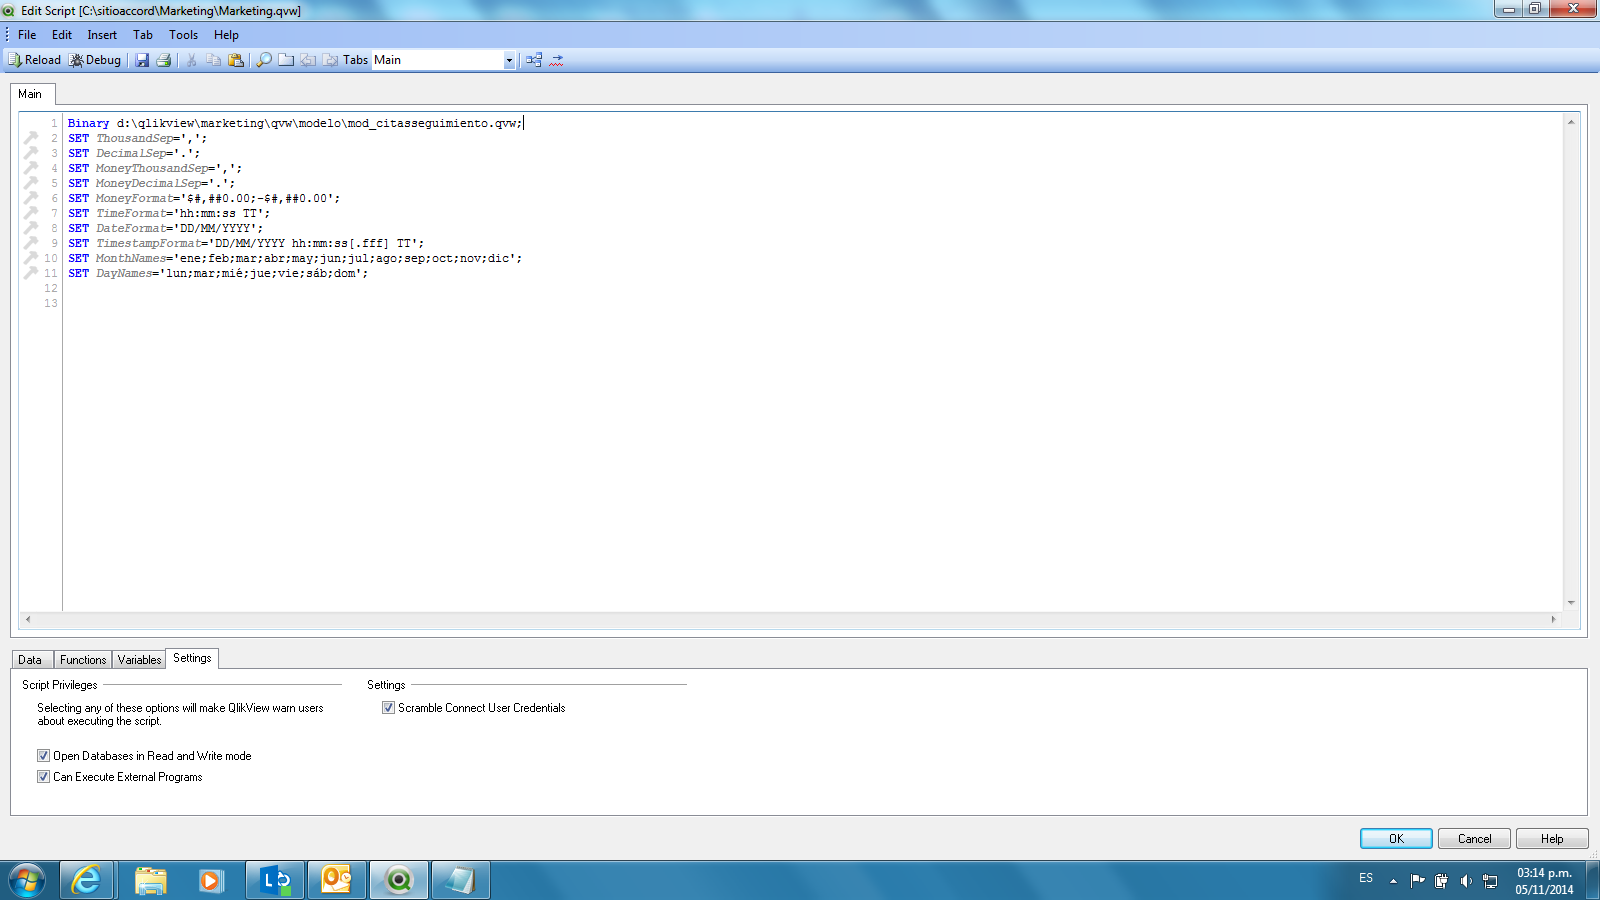Image resolution: width=1600 pixels, height=900 pixels.
Task: Switch to QlikView taskbar icon
Action: click(x=399, y=880)
